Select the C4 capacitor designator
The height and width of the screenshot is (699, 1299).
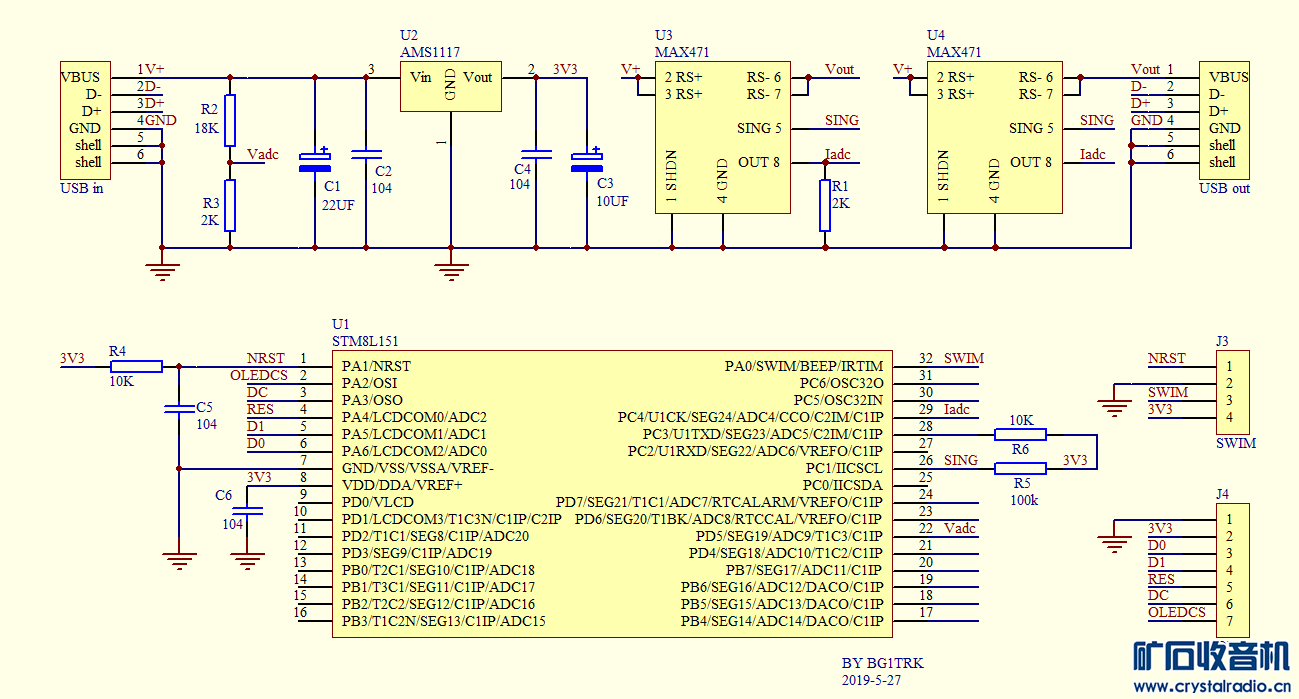[x=522, y=168]
